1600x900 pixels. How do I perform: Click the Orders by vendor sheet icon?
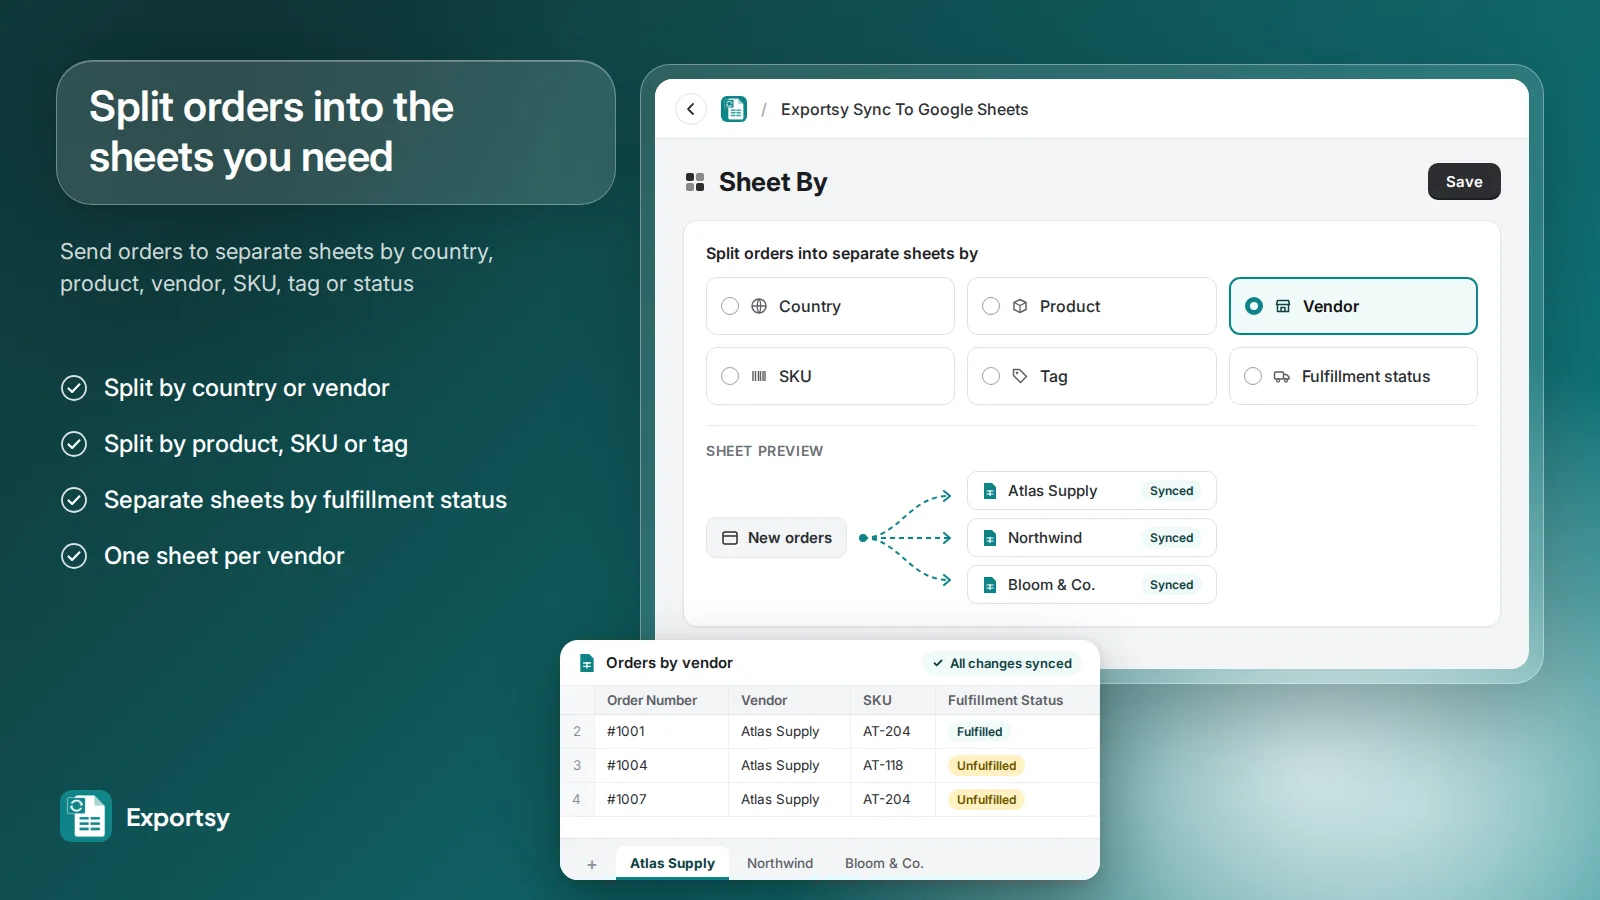(587, 663)
